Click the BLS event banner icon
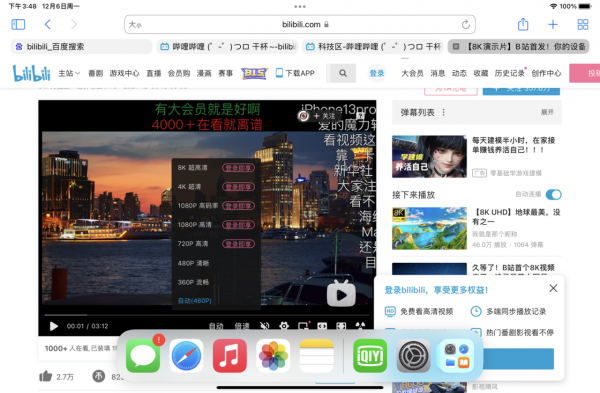This screenshot has height=393, width=600. coord(254,73)
